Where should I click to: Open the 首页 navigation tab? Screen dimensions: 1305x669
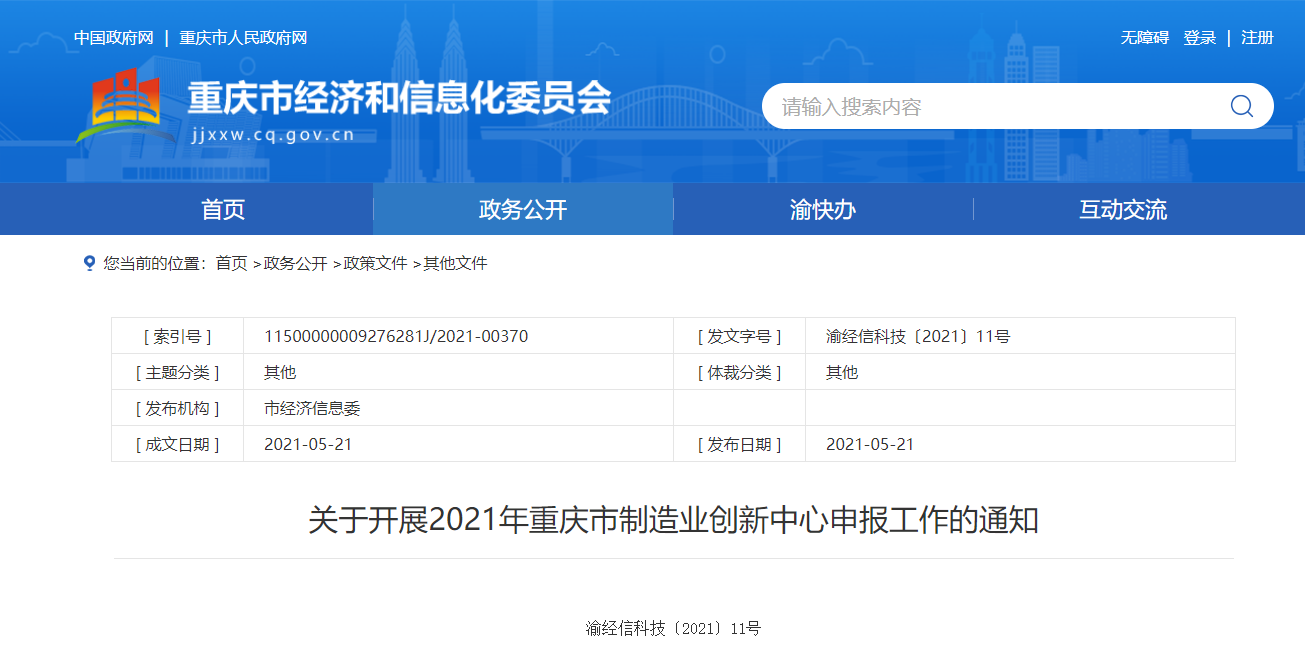point(223,210)
